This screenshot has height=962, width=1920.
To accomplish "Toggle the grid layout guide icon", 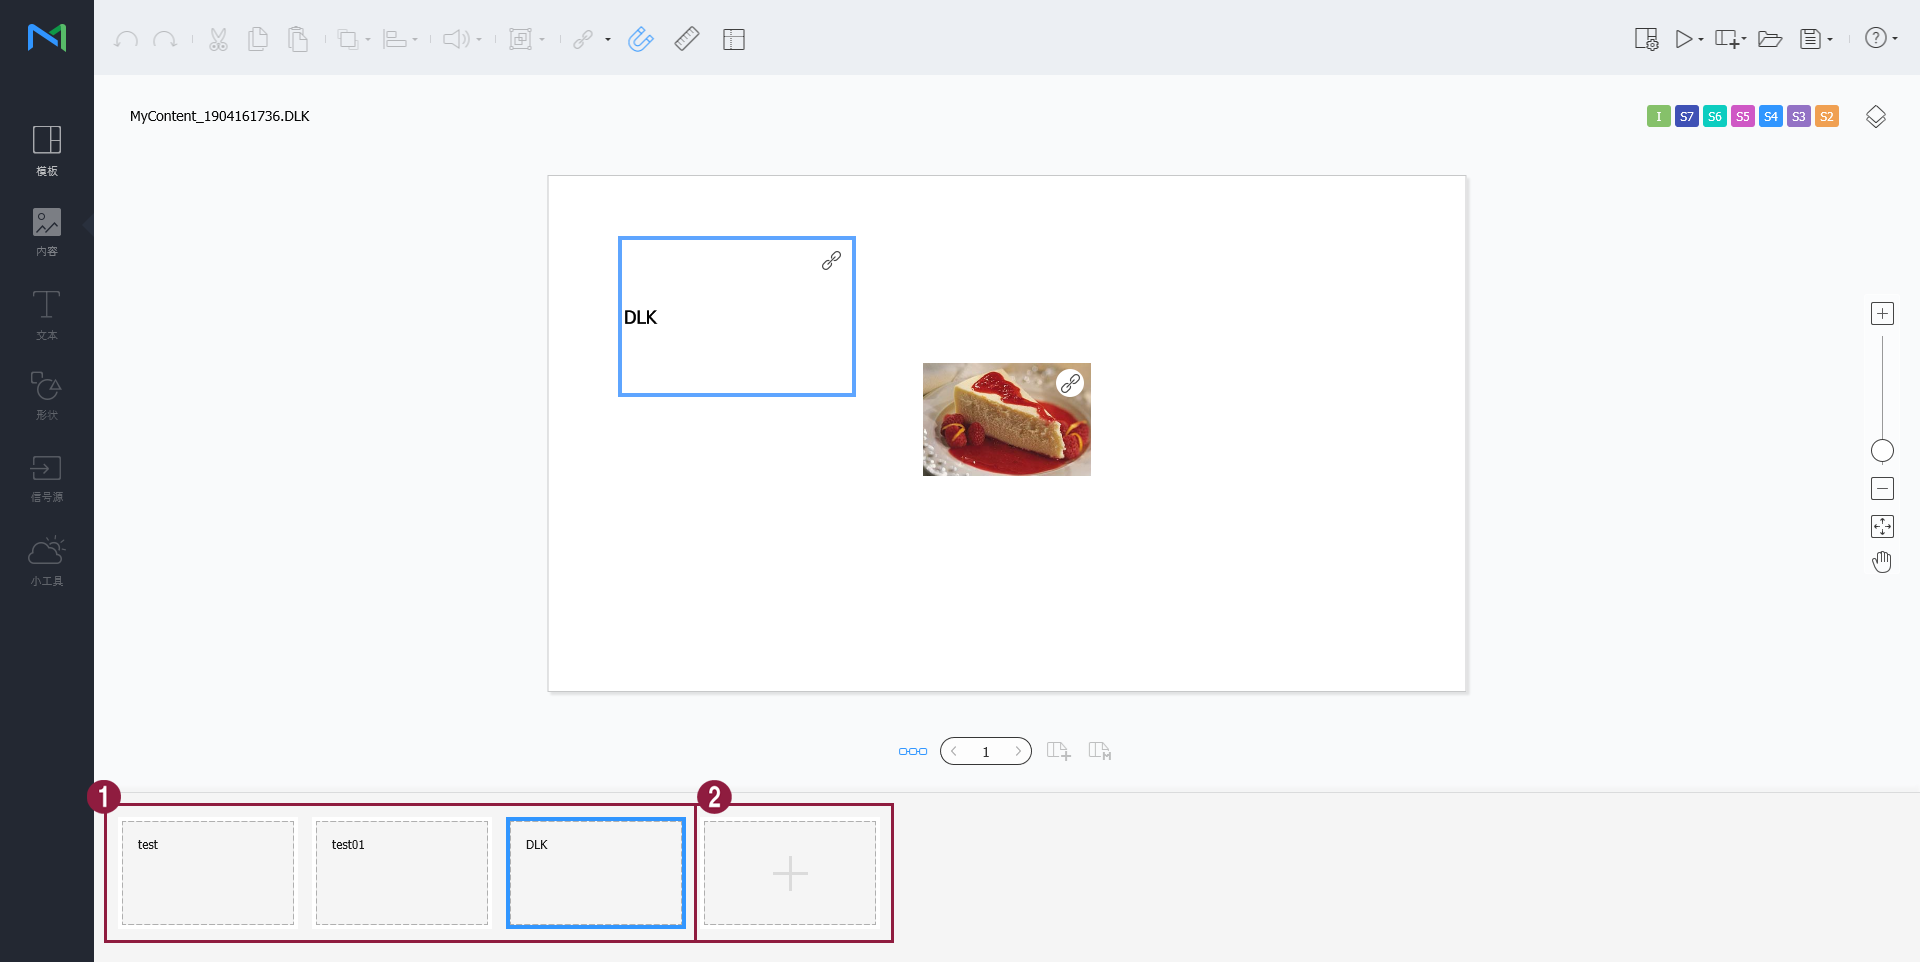I will coord(734,40).
